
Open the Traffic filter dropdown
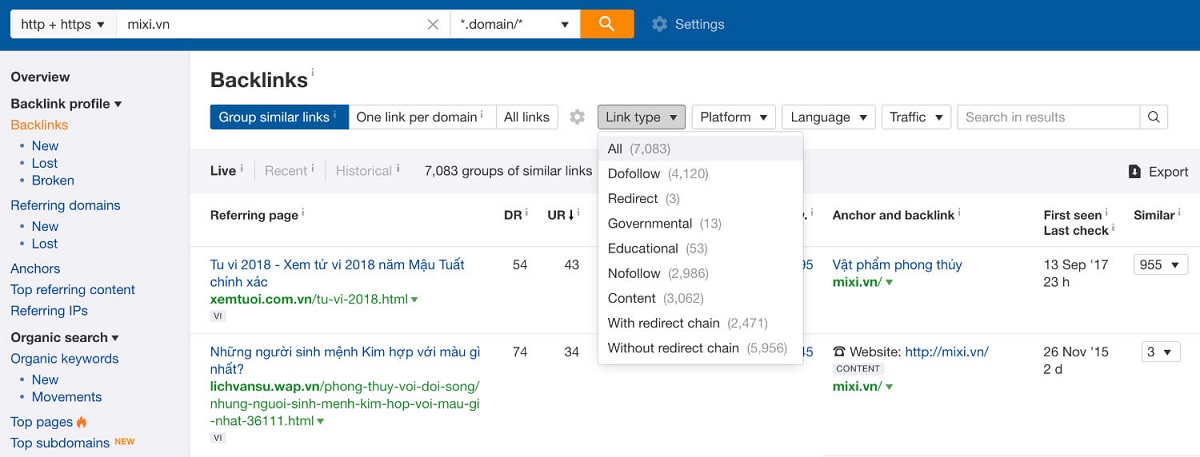tap(916, 117)
